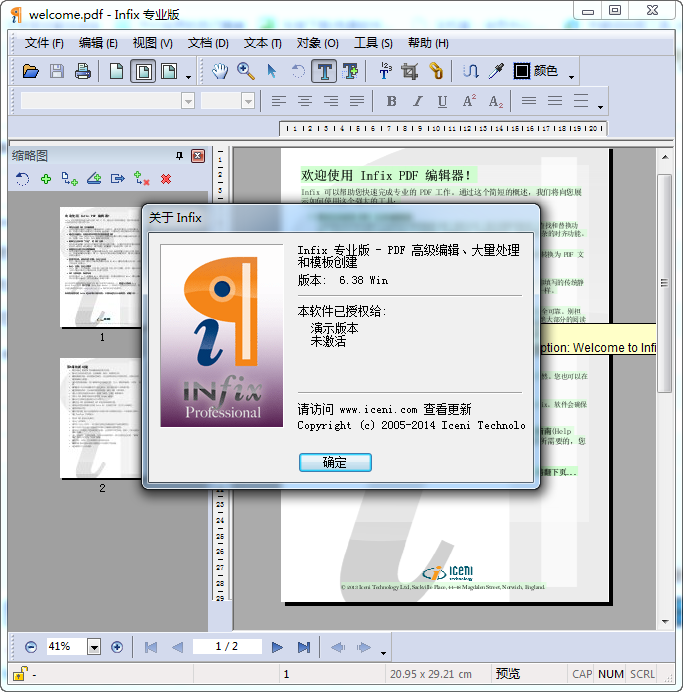Image resolution: width=683 pixels, height=692 pixels.
Task: Select the path drawing curve tool
Action: [x=471, y=71]
